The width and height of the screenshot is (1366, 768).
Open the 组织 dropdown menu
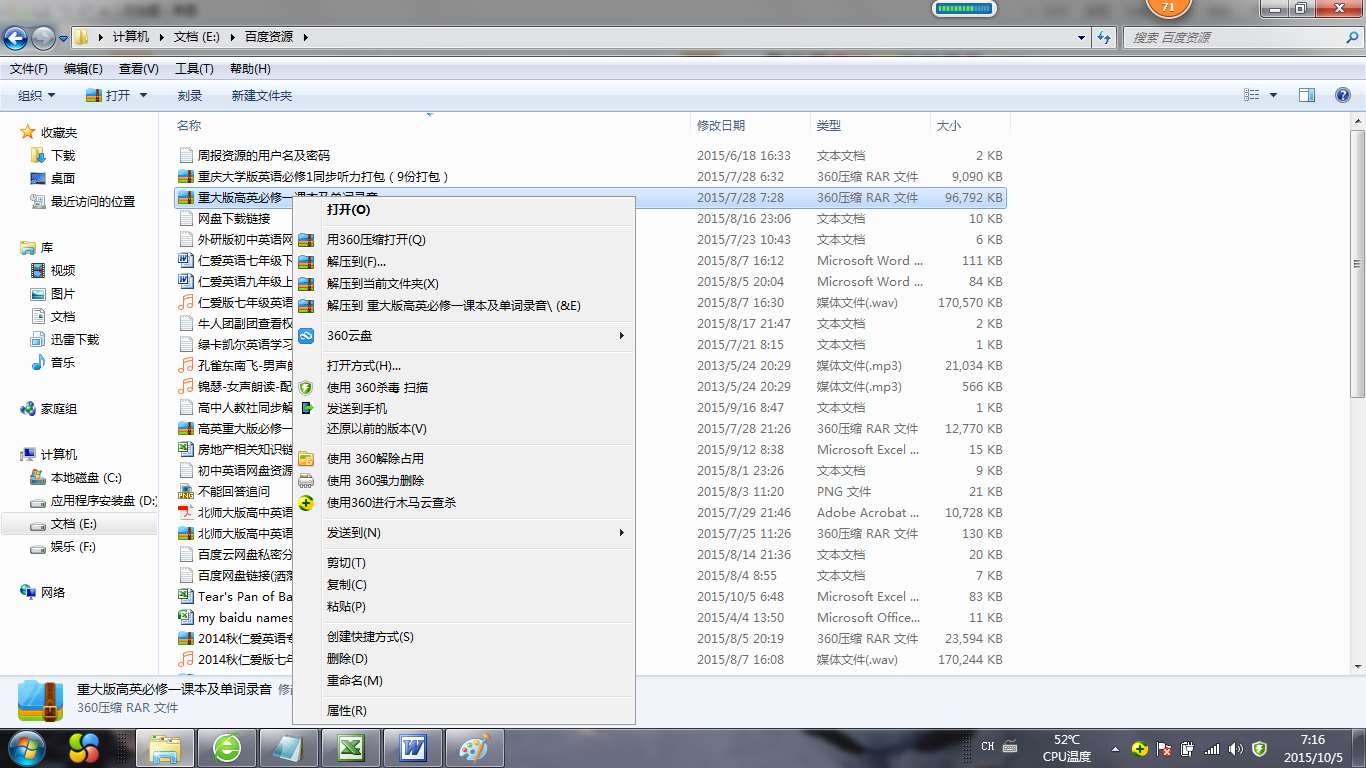pos(37,95)
